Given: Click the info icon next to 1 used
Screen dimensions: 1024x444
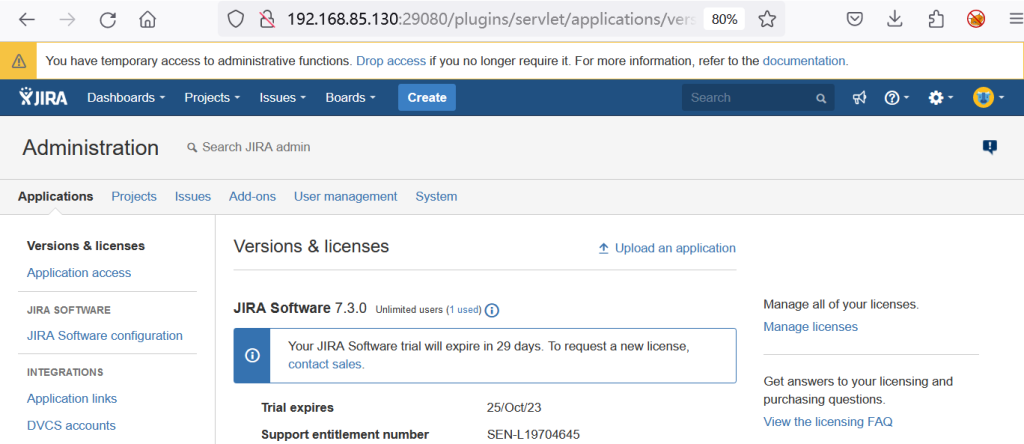Looking at the screenshot, I should [x=492, y=309].
